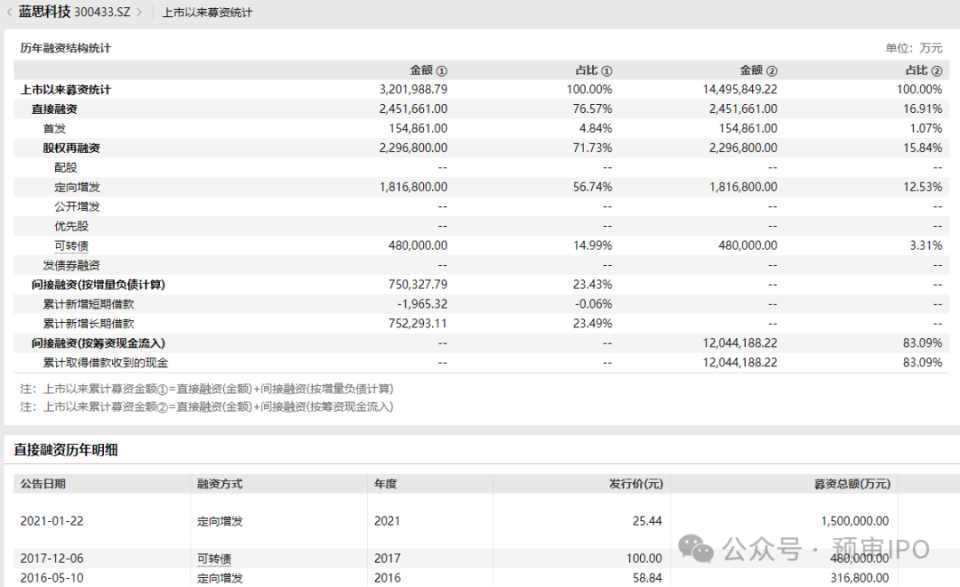
Task: Select the 首发 row label
Action: click(54, 129)
